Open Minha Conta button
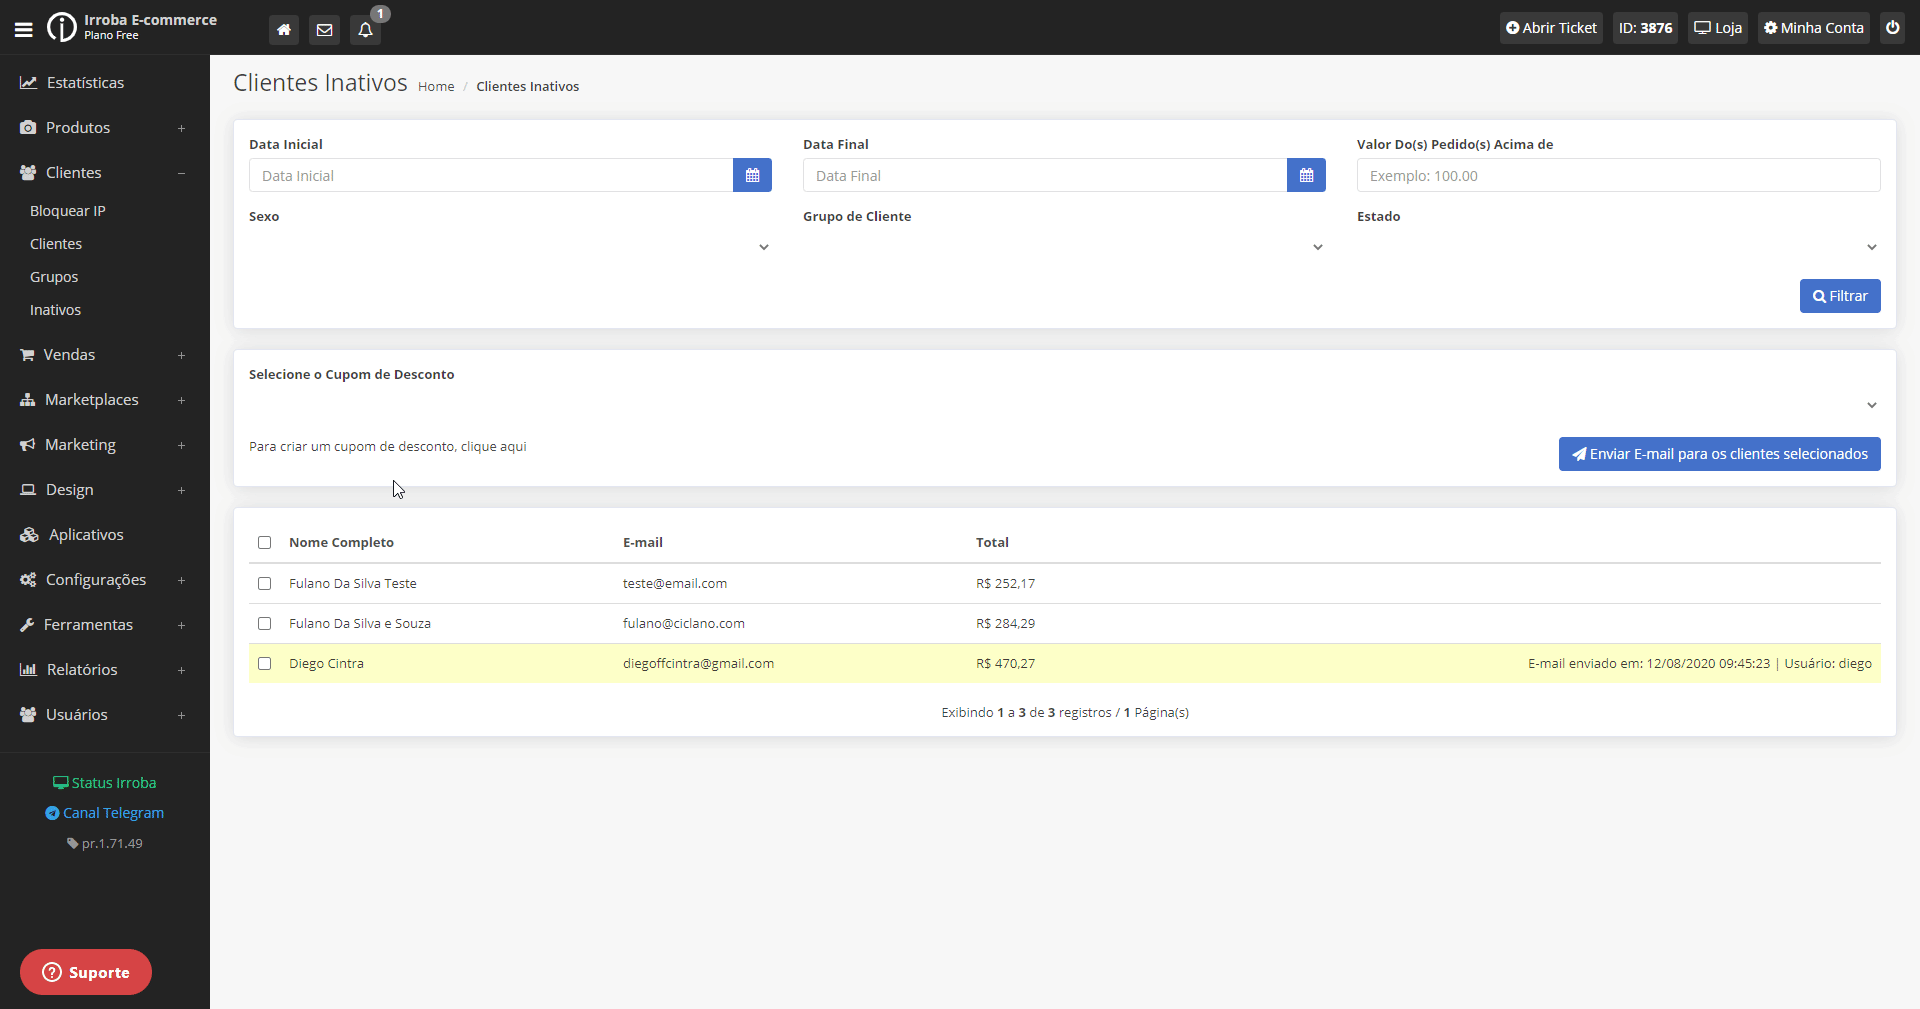Viewport: 1920px width, 1009px height. pyautogui.click(x=1814, y=28)
